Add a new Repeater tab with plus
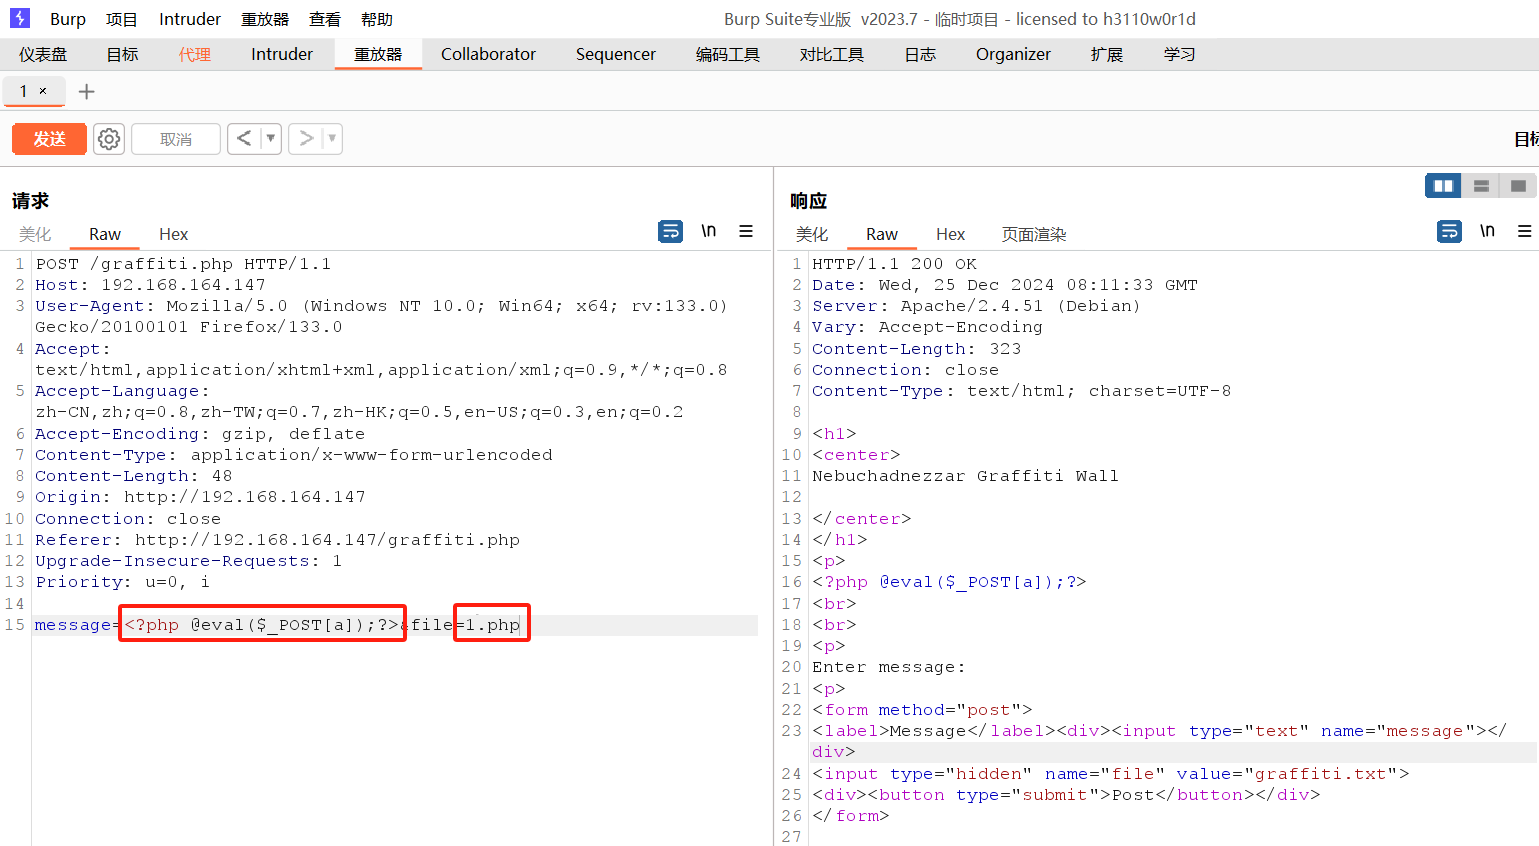The image size is (1539, 846). coord(87,91)
